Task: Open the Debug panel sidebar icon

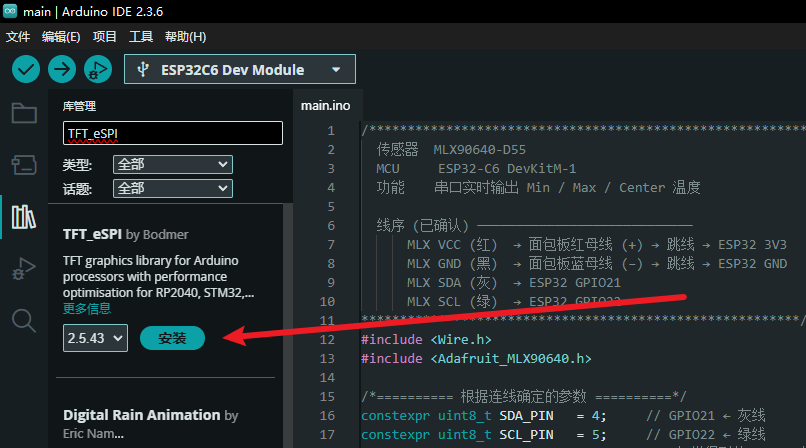Action: click(24, 268)
